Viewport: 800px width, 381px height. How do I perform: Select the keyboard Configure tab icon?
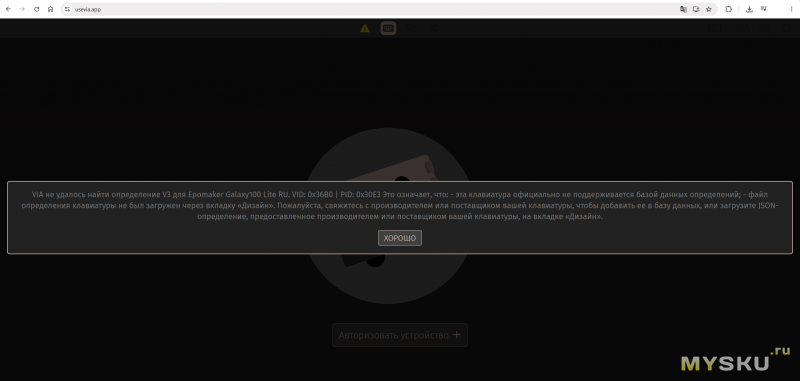[388, 29]
